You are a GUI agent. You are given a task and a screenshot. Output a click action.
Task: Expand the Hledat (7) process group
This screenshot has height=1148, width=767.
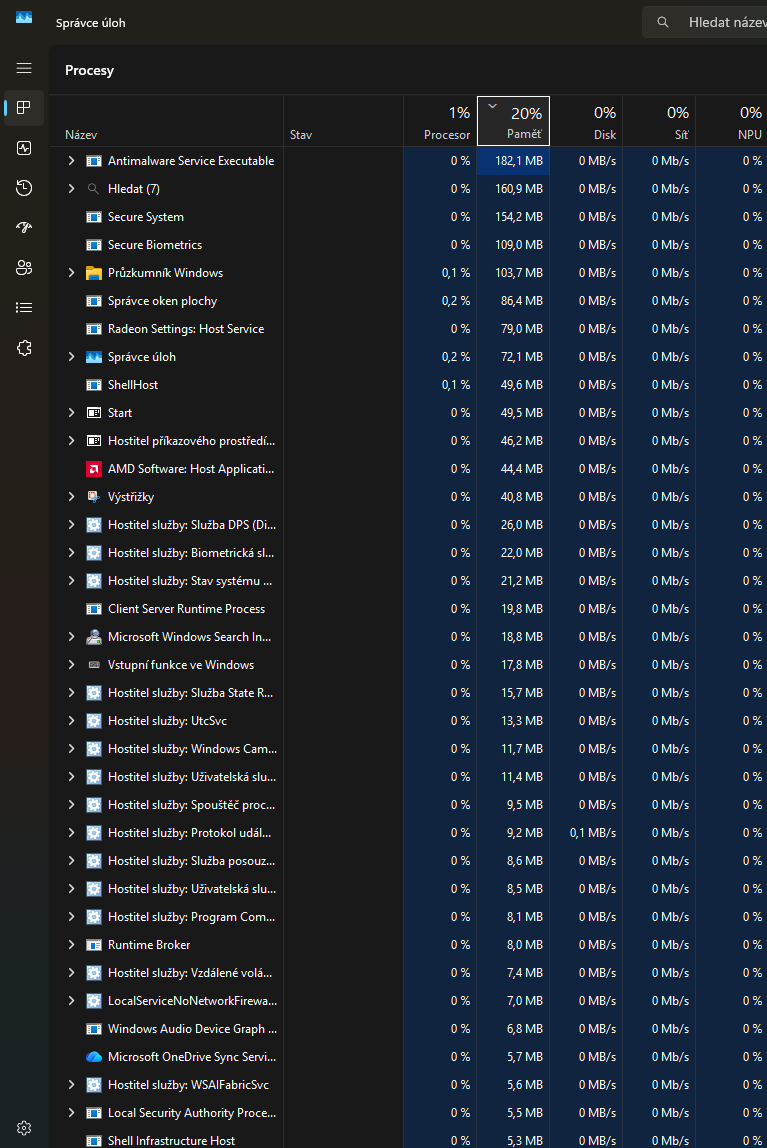tap(71, 188)
